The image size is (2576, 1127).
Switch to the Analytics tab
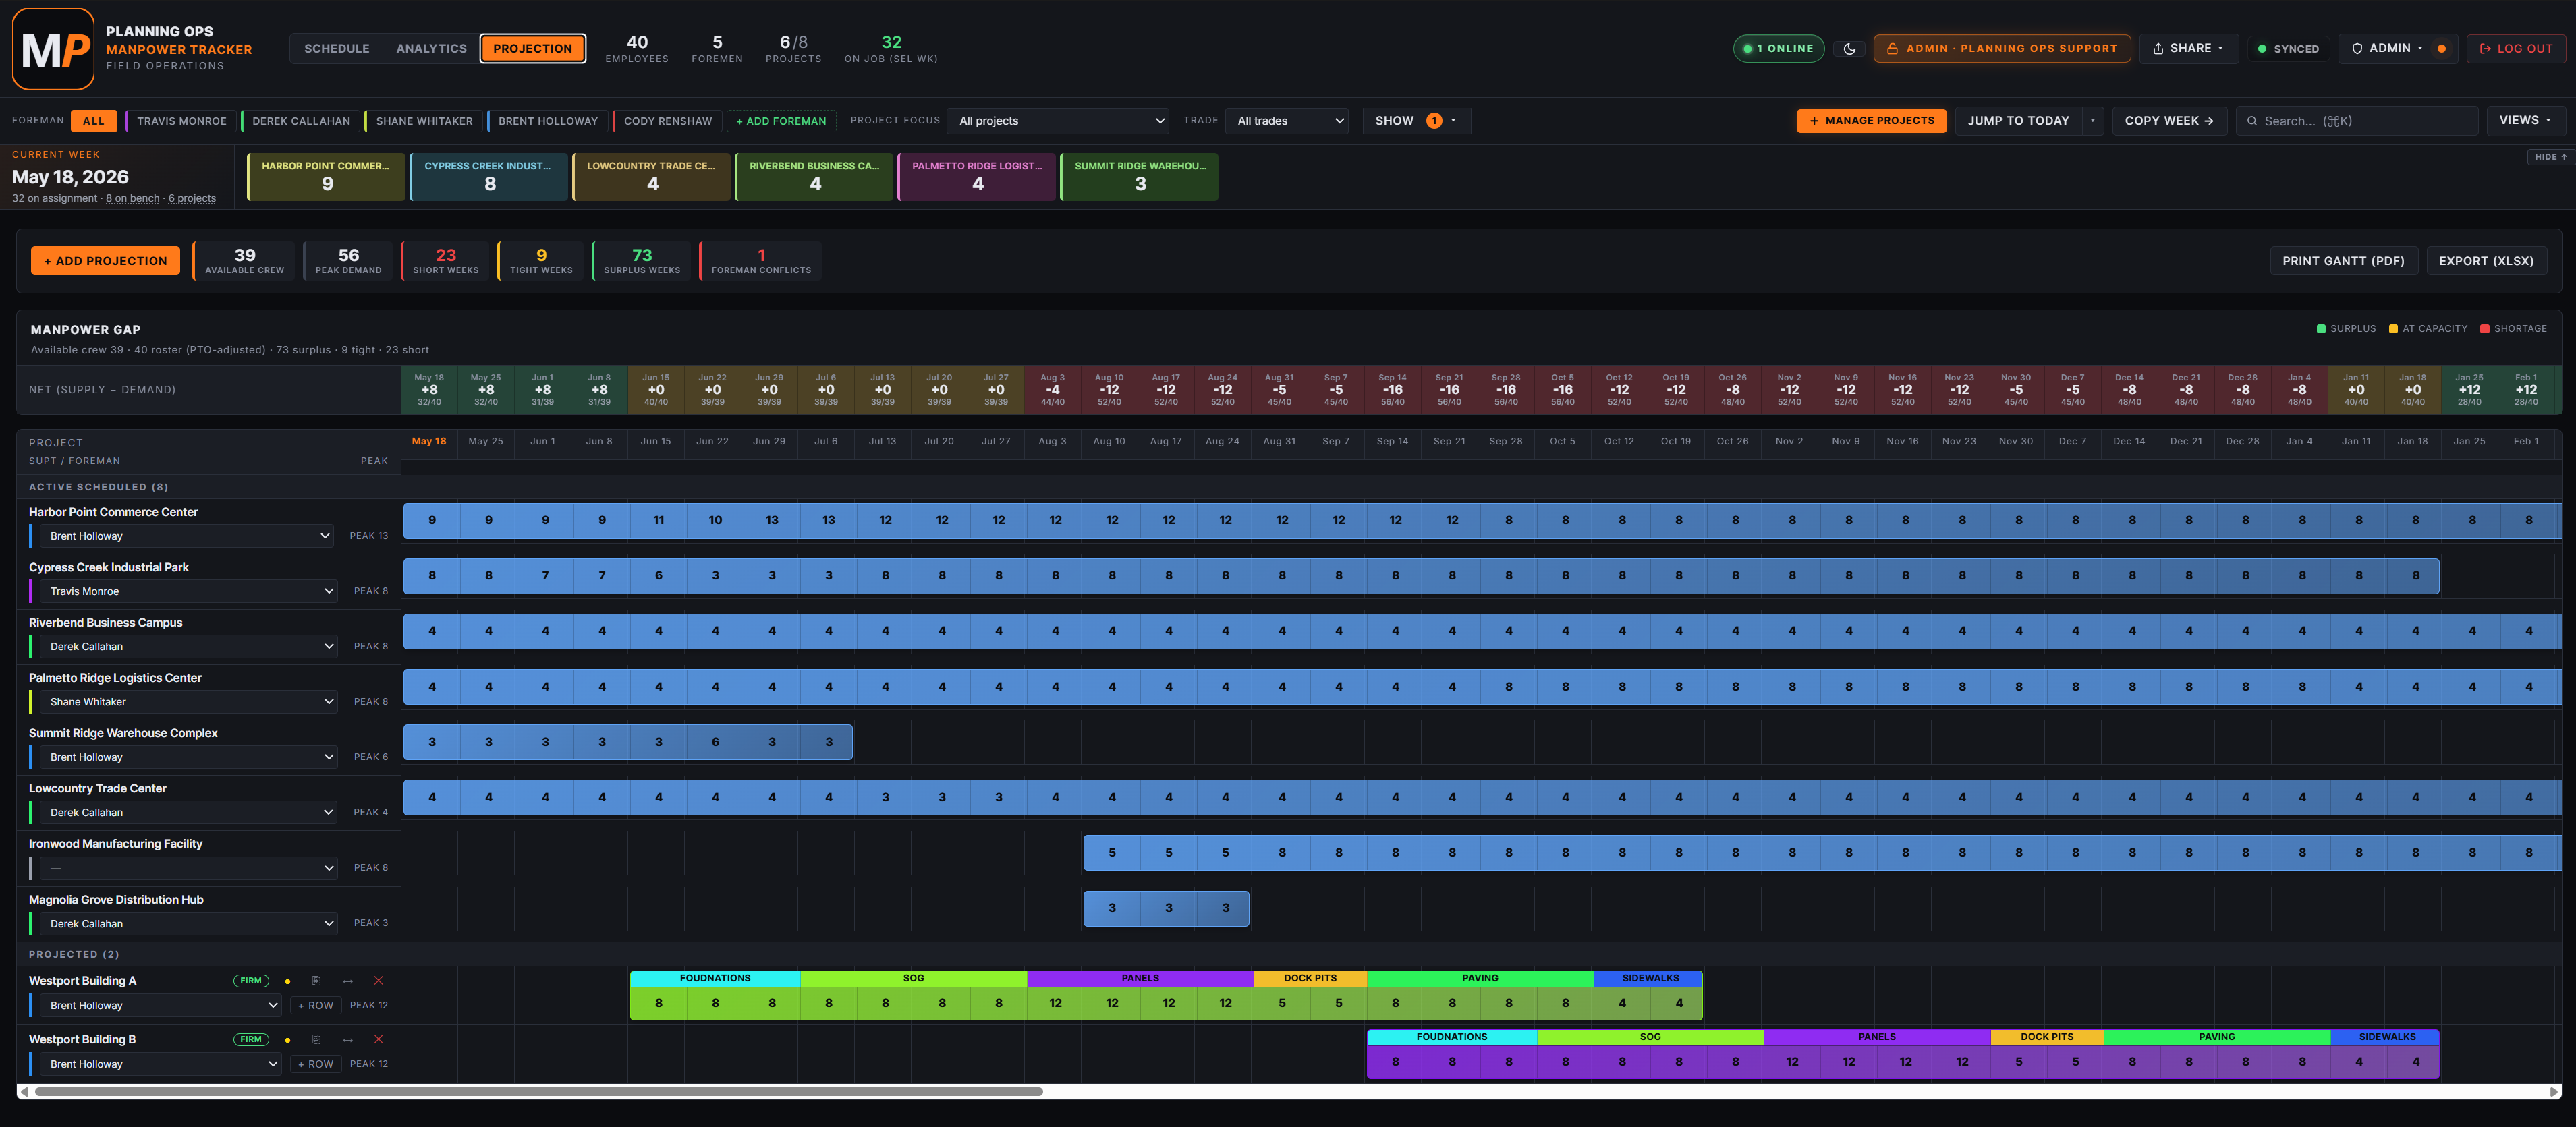[431, 48]
